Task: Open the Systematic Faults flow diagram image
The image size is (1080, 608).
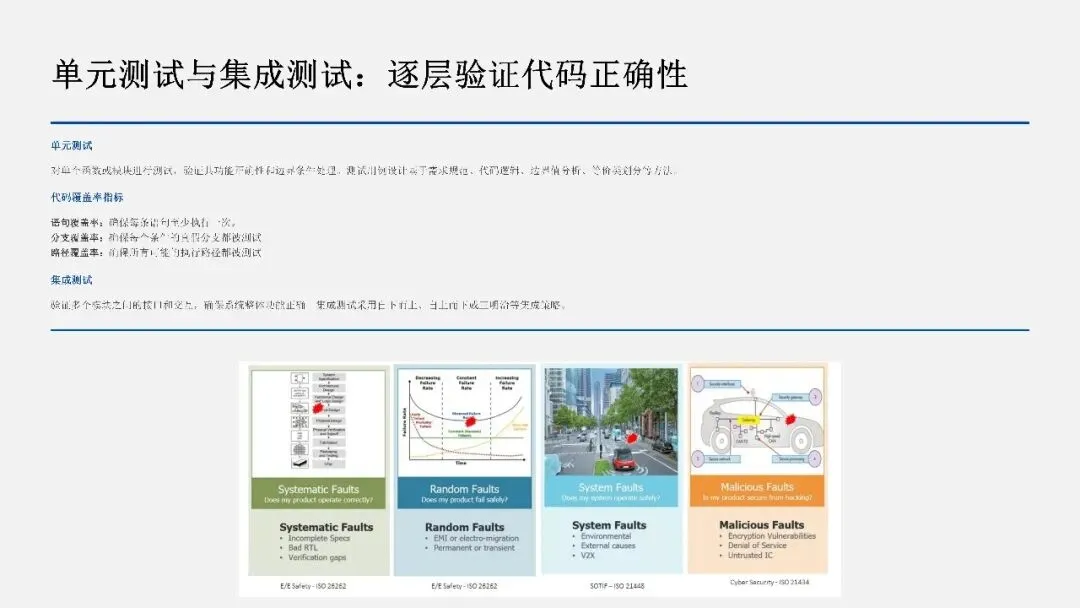Action: (x=318, y=422)
